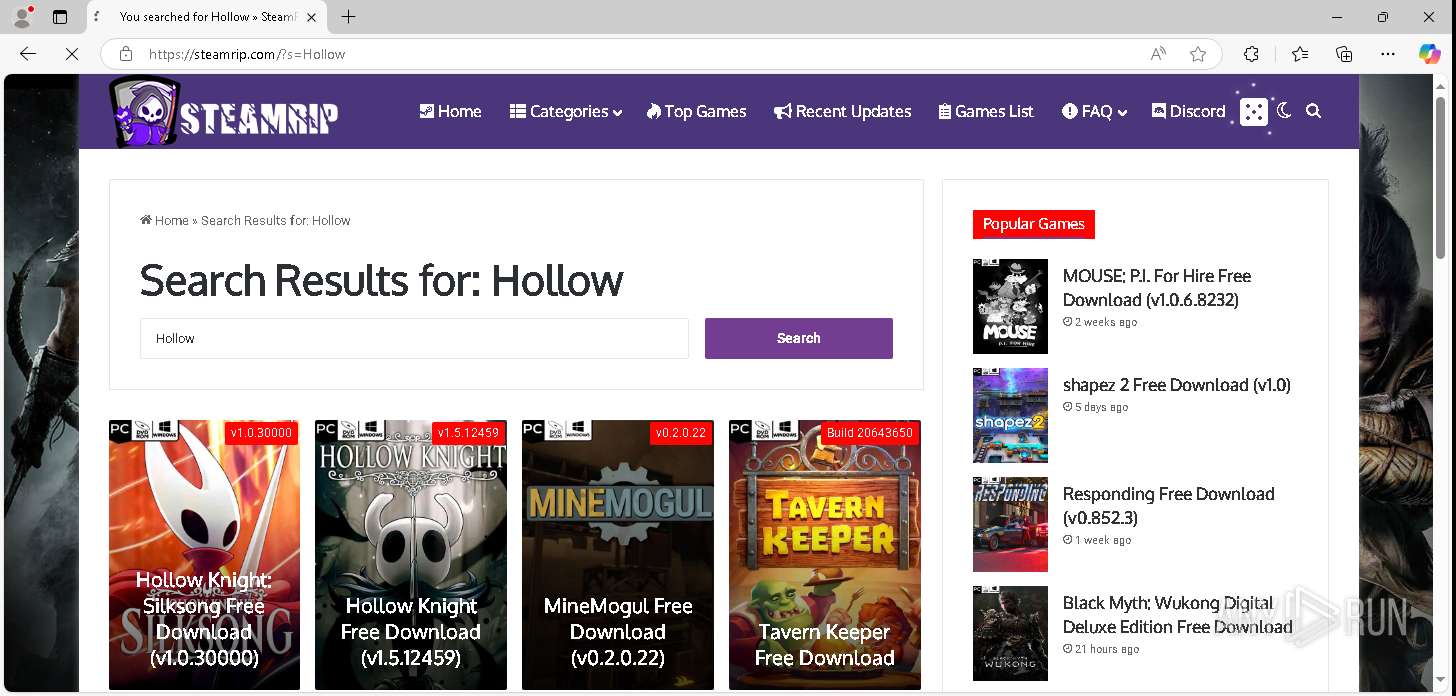Toggle dark mode moon icon
Screen dimensions: 1456x696
[x=1284, y=111]
